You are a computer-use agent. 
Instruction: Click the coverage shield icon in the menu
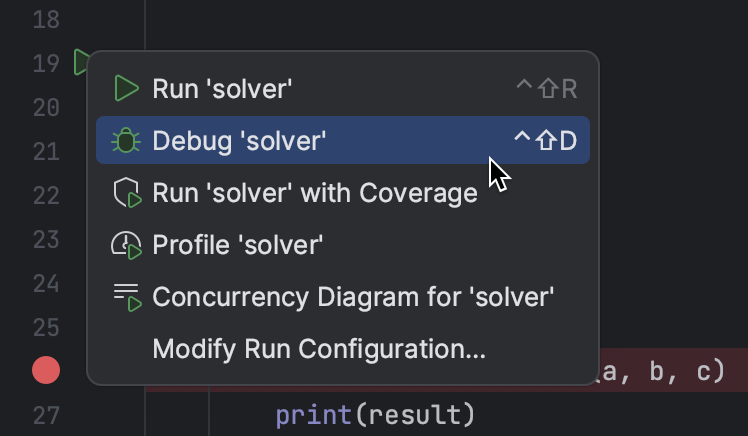[x=126, y=193]
